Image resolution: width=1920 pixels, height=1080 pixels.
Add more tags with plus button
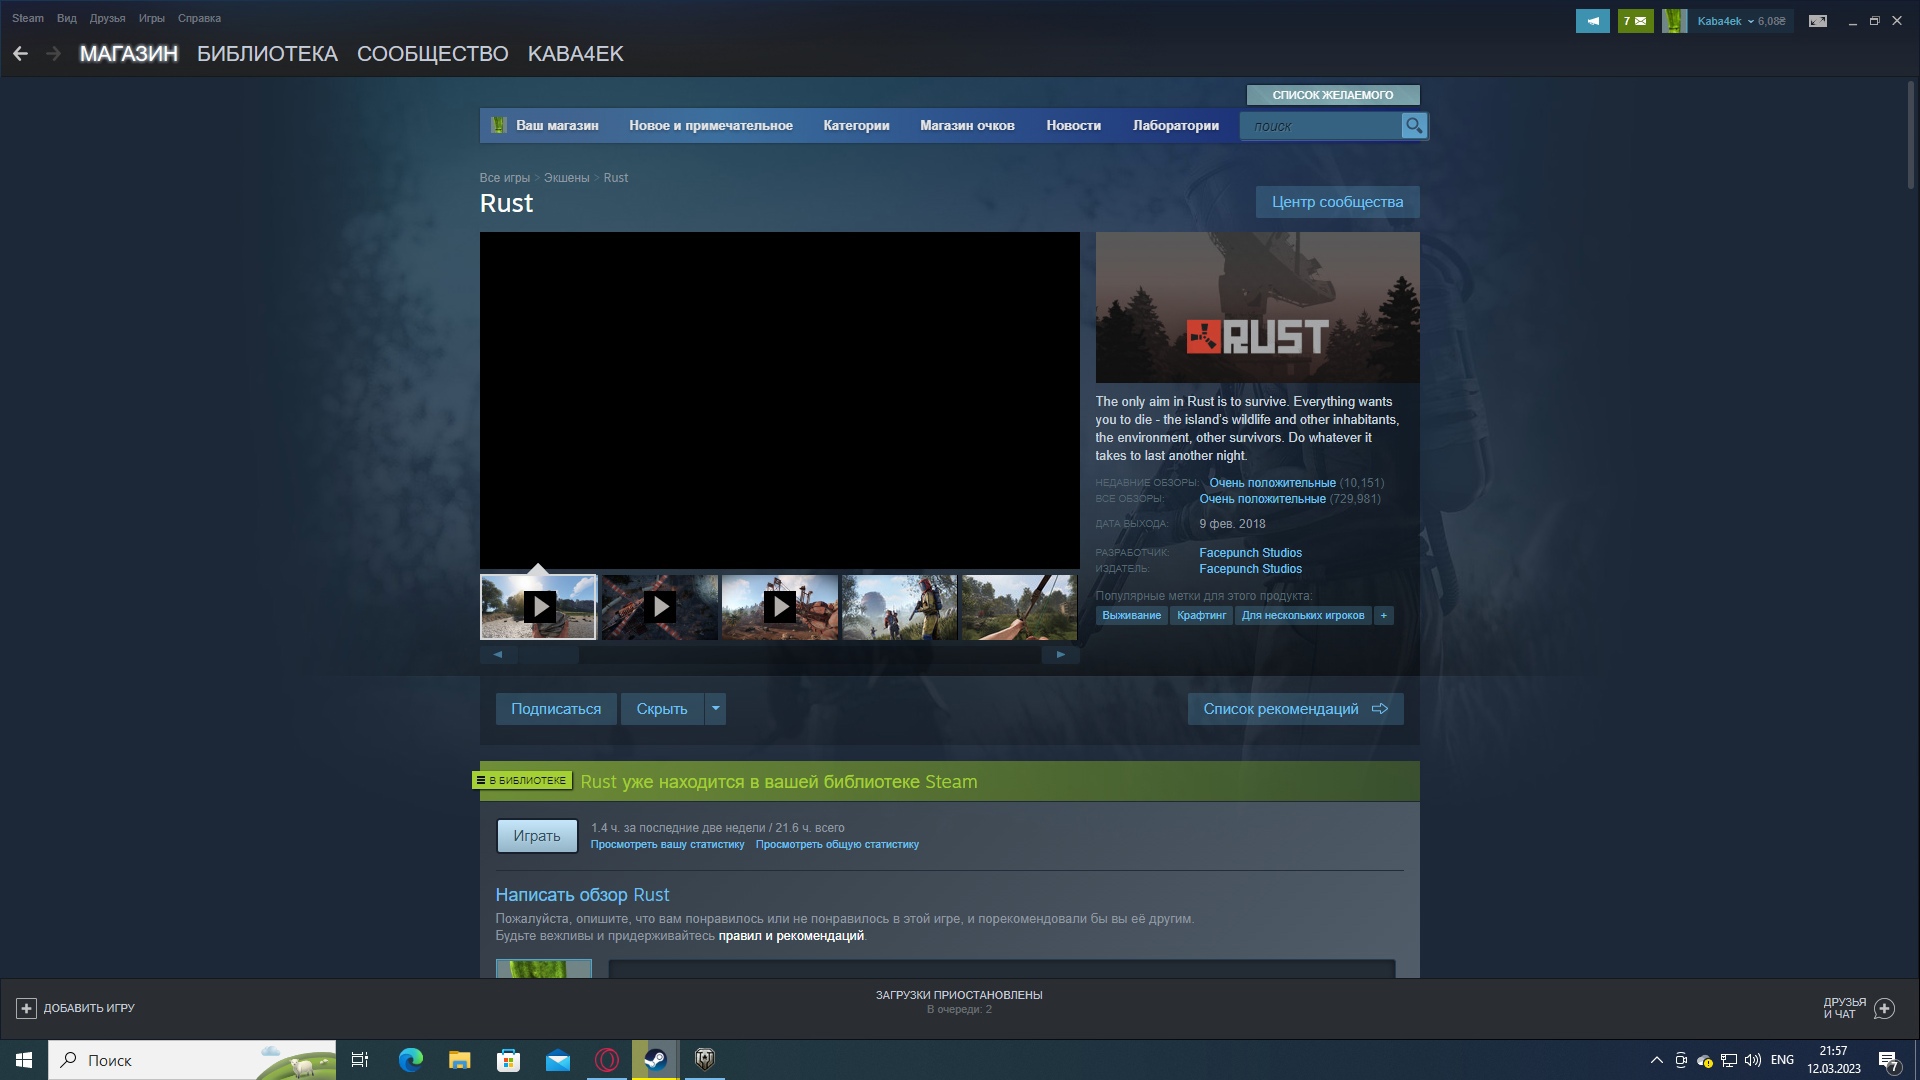click(x=1383, y=616)
